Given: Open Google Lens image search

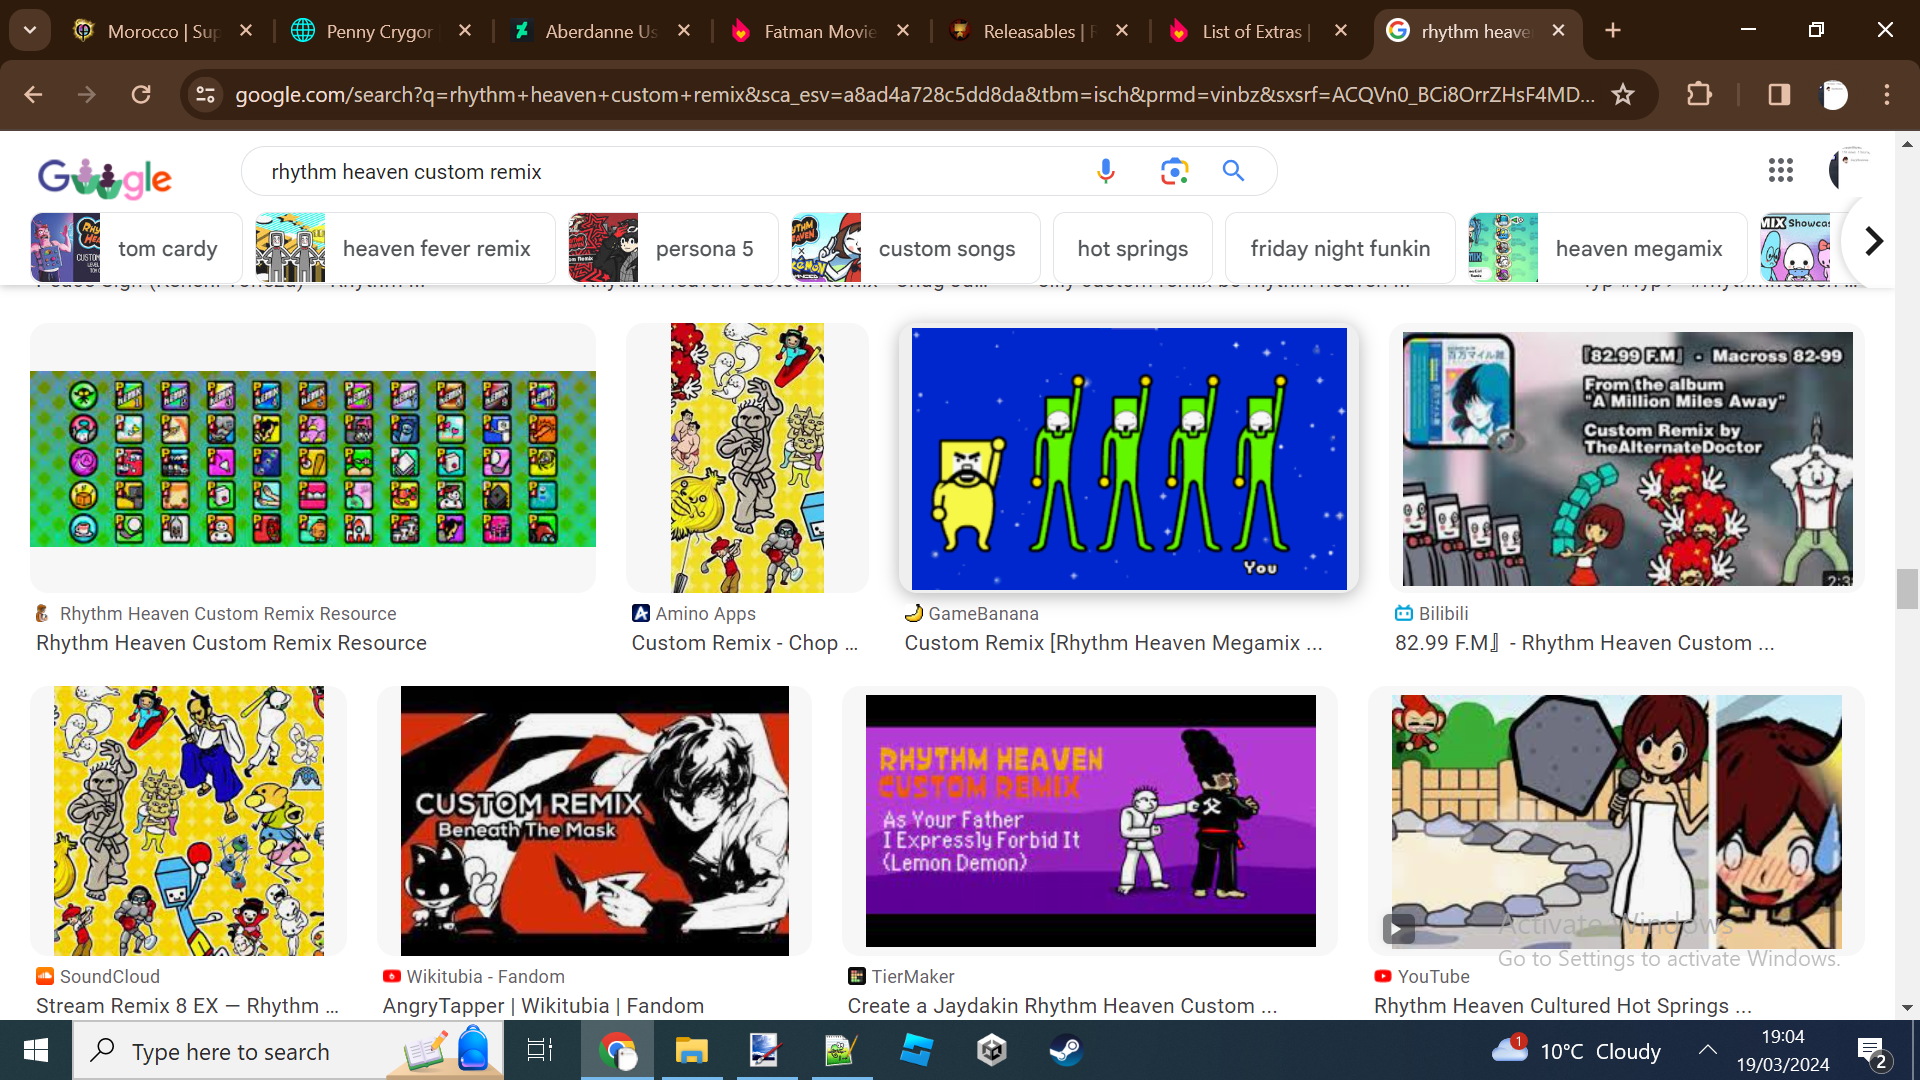Looking at the screenshot, I should [x=1174, y=171].
